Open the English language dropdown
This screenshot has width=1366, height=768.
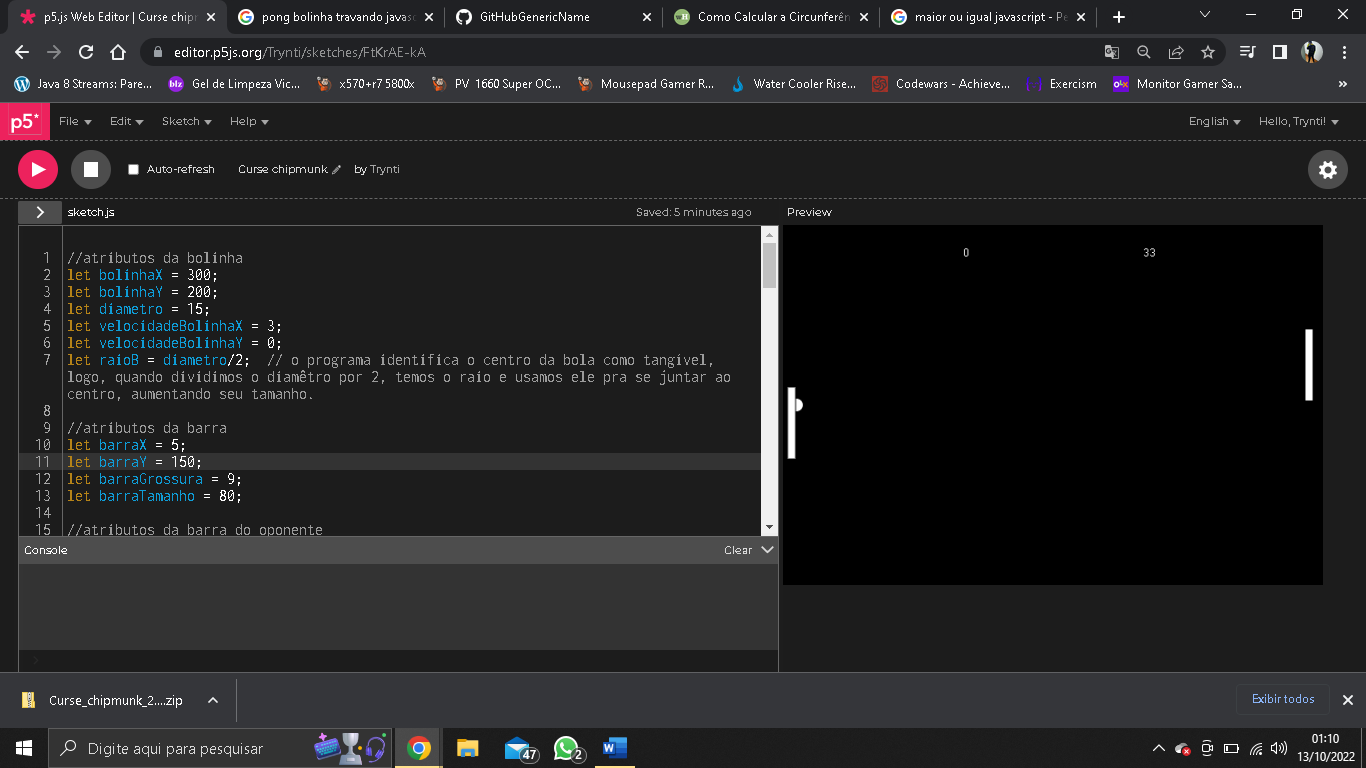[x=1214, y=121]
